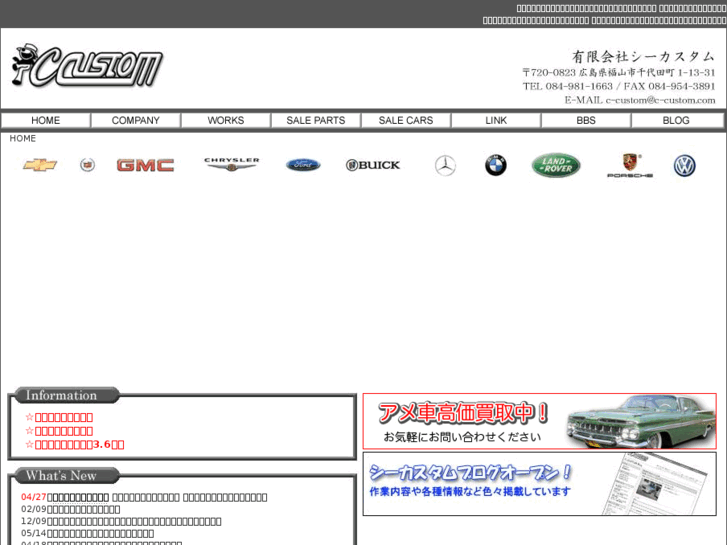Open the Porsche crest logo

[x=630, y=166]
